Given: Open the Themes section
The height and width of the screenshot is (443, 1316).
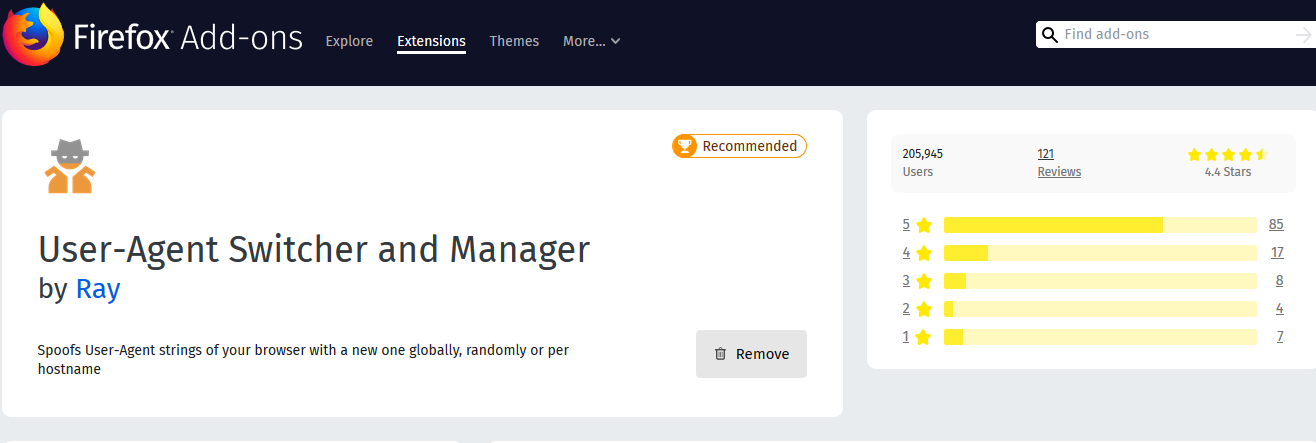Looking at the screenshot, I should (x=514, y=41).
